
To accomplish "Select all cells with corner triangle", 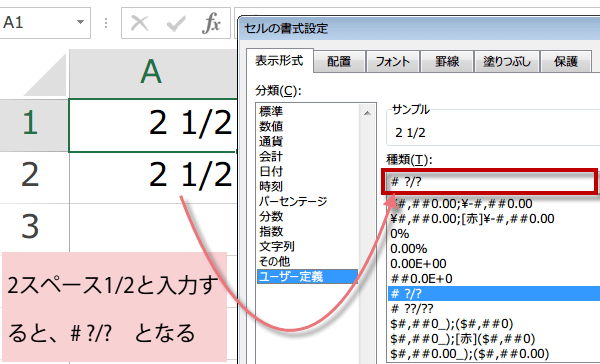I will pyautogui.click(x=44, y=75).
